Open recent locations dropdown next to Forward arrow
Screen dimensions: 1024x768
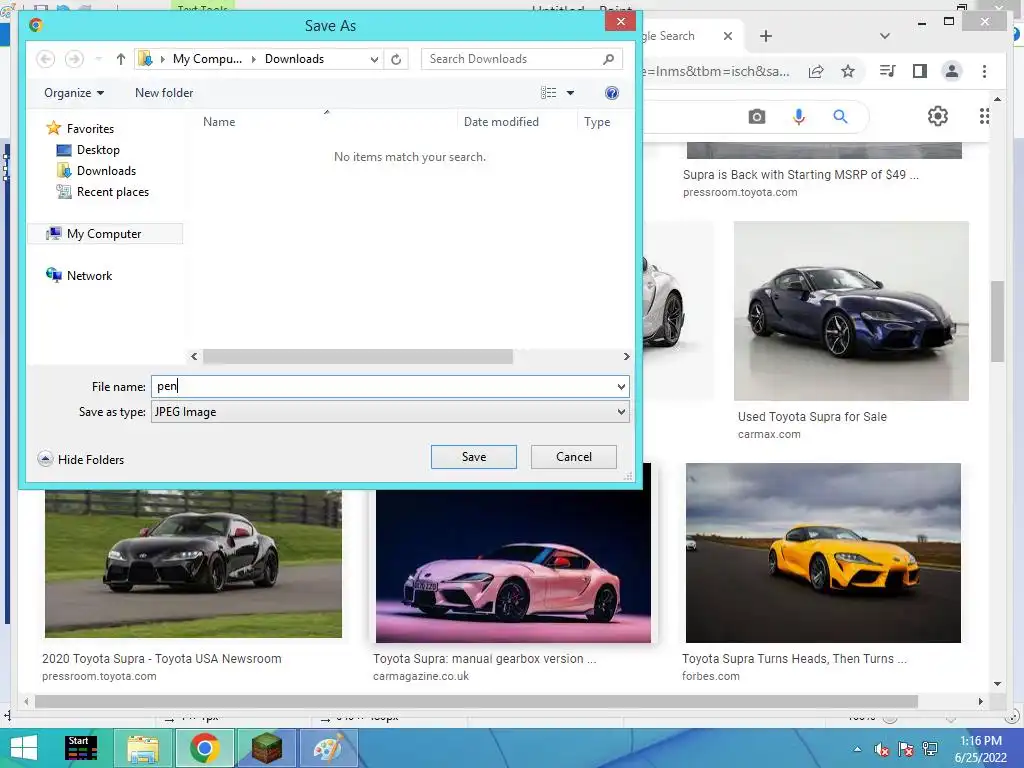point(99,59)
